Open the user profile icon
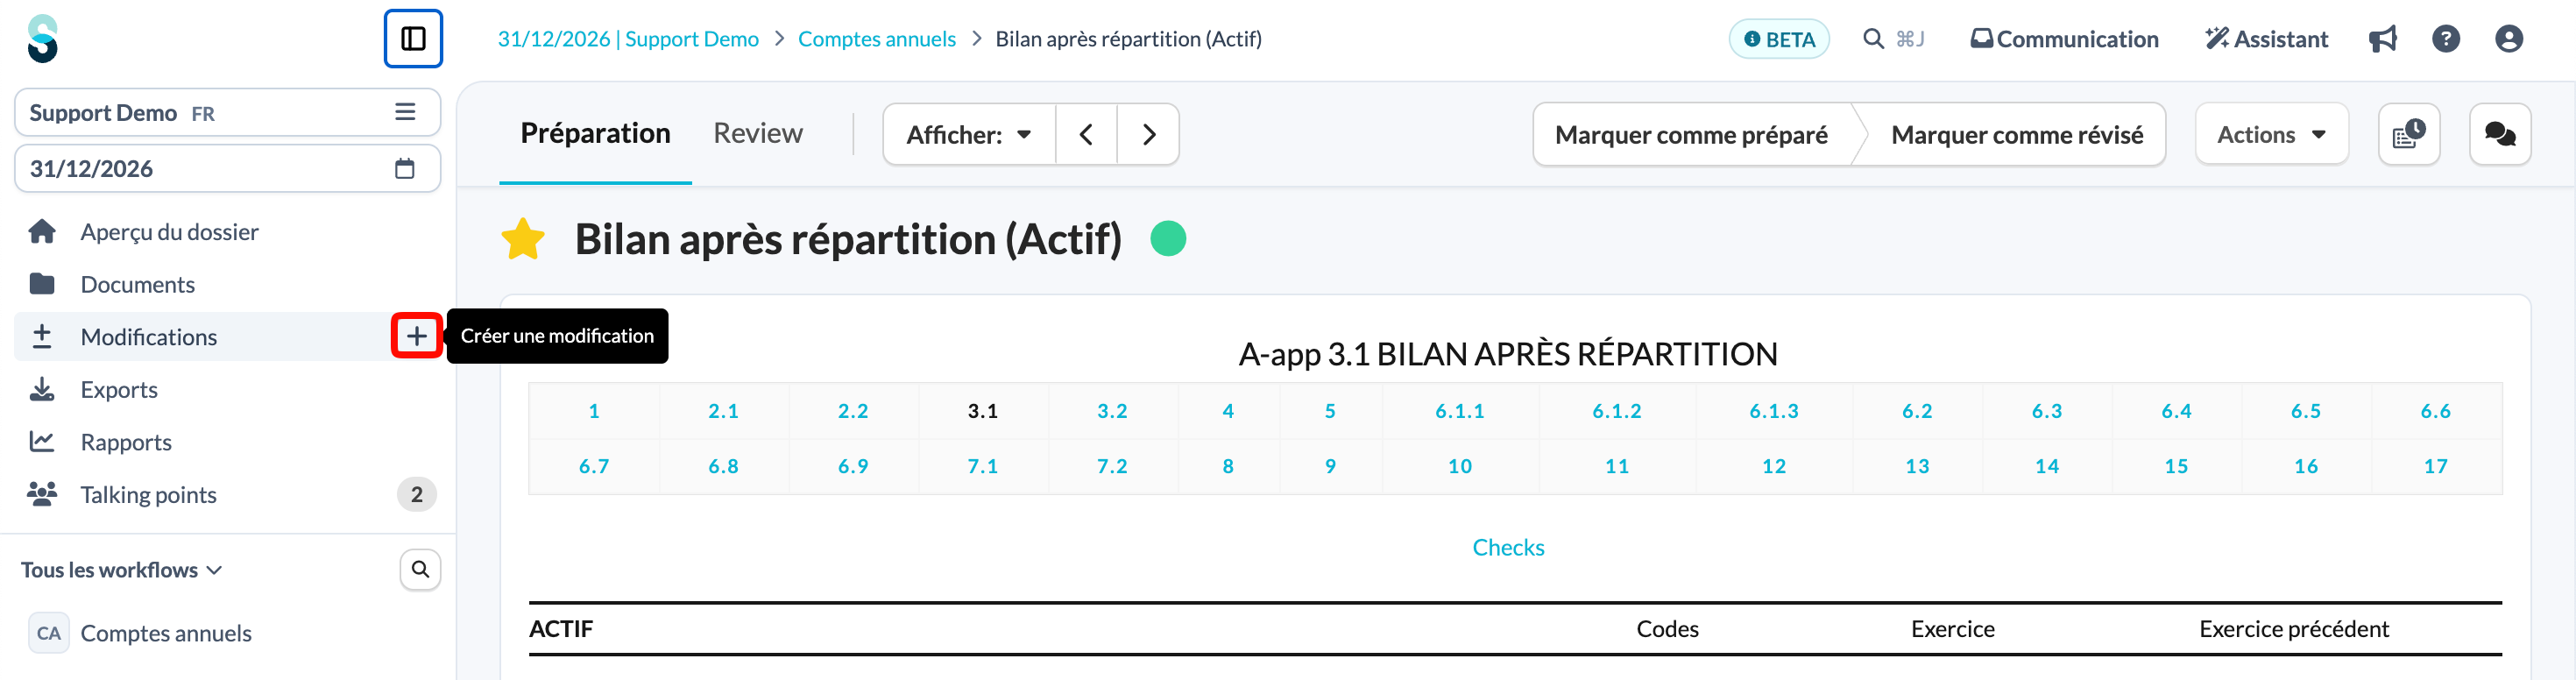Image resolution: width=2576 pixels, height=680 pixels. [x=2509, y=39]
